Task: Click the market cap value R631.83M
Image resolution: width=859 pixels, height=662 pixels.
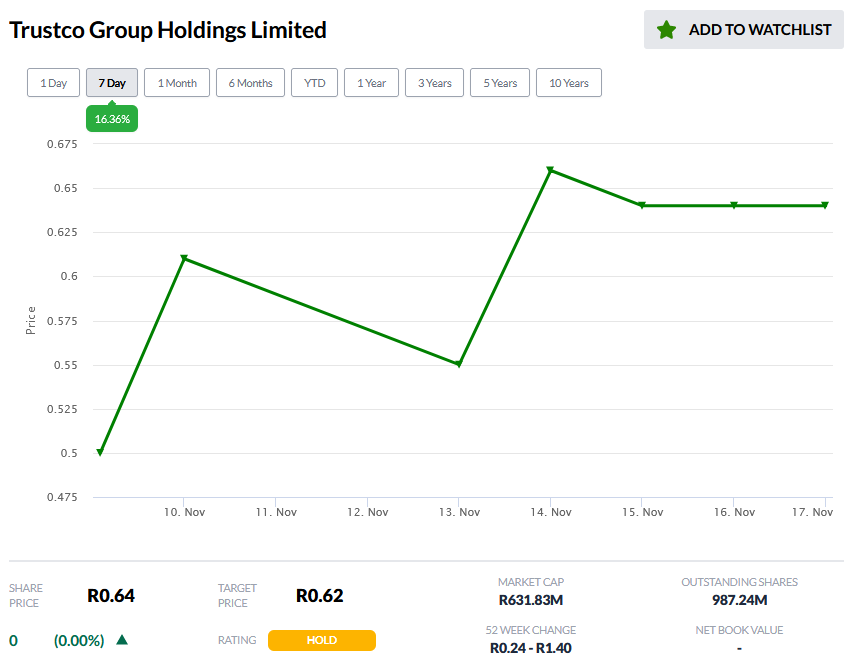Action: pos(531,601)
